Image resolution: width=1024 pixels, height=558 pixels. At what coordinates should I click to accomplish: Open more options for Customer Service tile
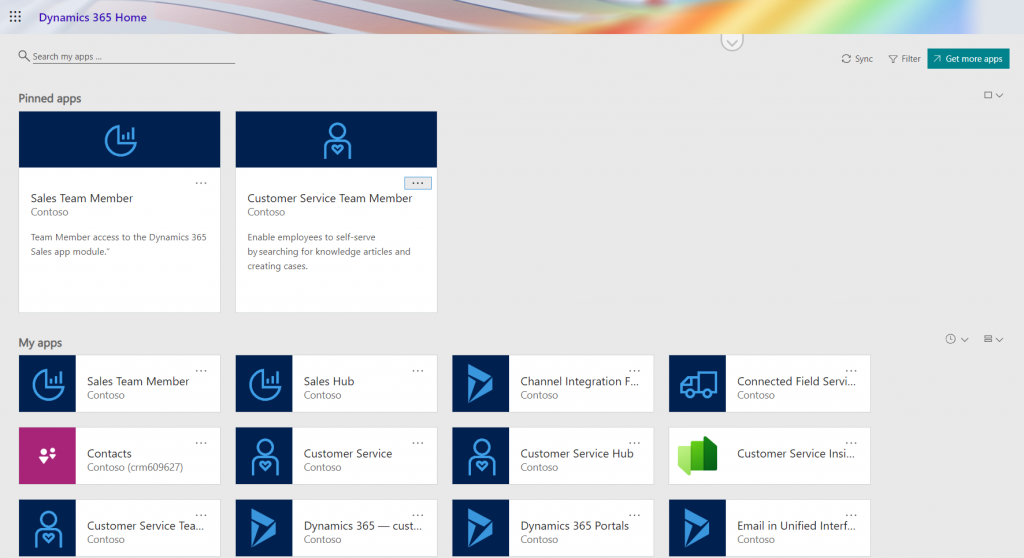[x=418, y=443]
